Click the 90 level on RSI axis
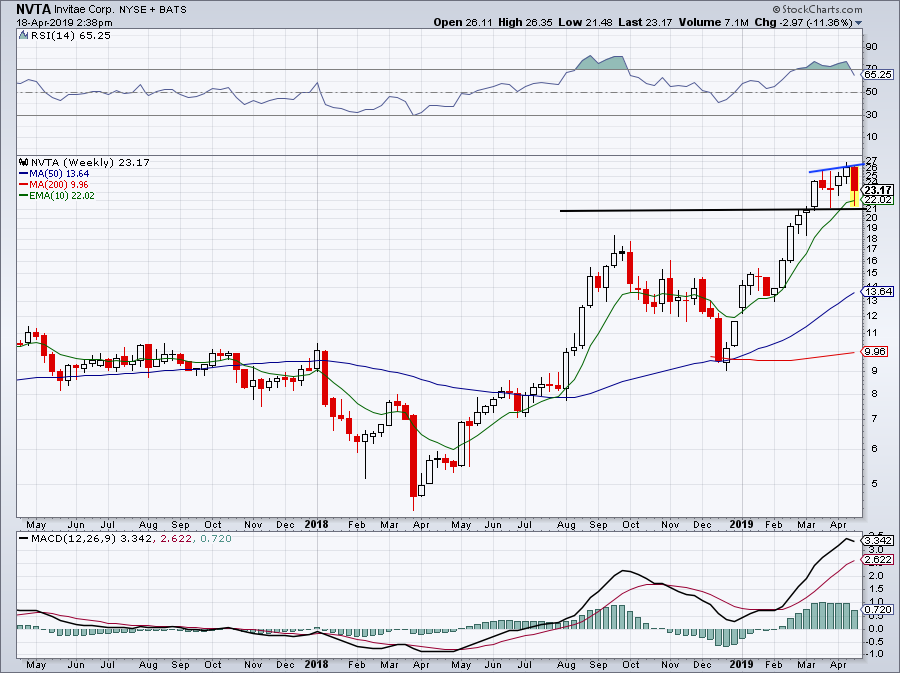 coord(871,47)
